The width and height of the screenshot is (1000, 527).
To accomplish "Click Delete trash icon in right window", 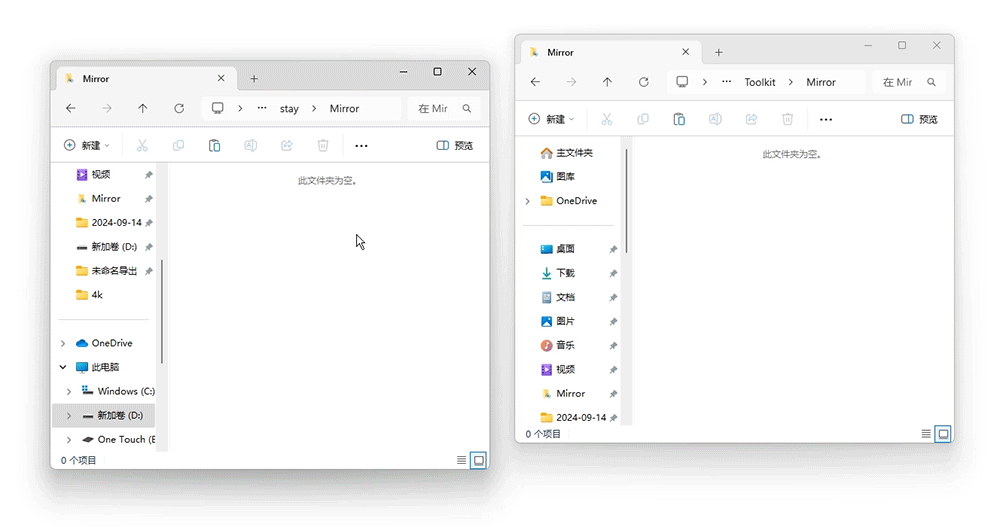I will [788, 119].
